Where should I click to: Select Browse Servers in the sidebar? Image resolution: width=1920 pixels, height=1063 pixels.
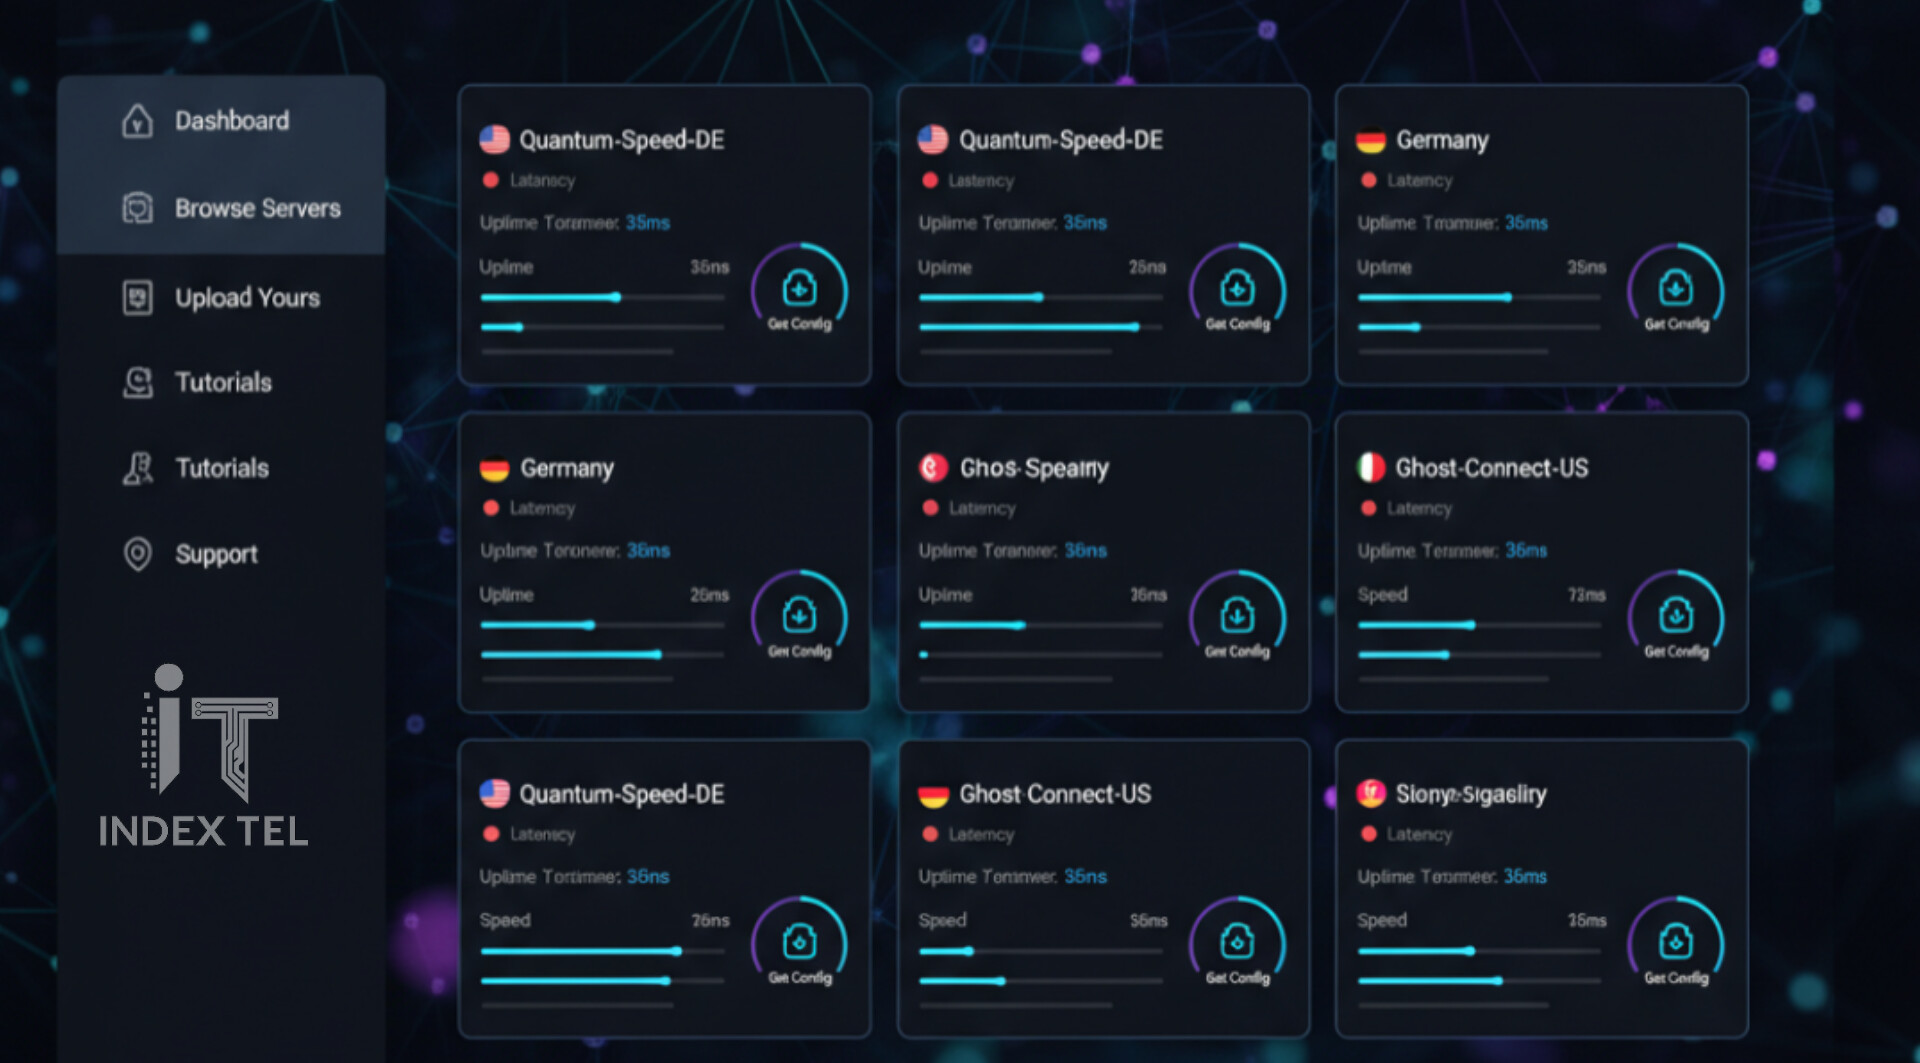coord(257,208)
